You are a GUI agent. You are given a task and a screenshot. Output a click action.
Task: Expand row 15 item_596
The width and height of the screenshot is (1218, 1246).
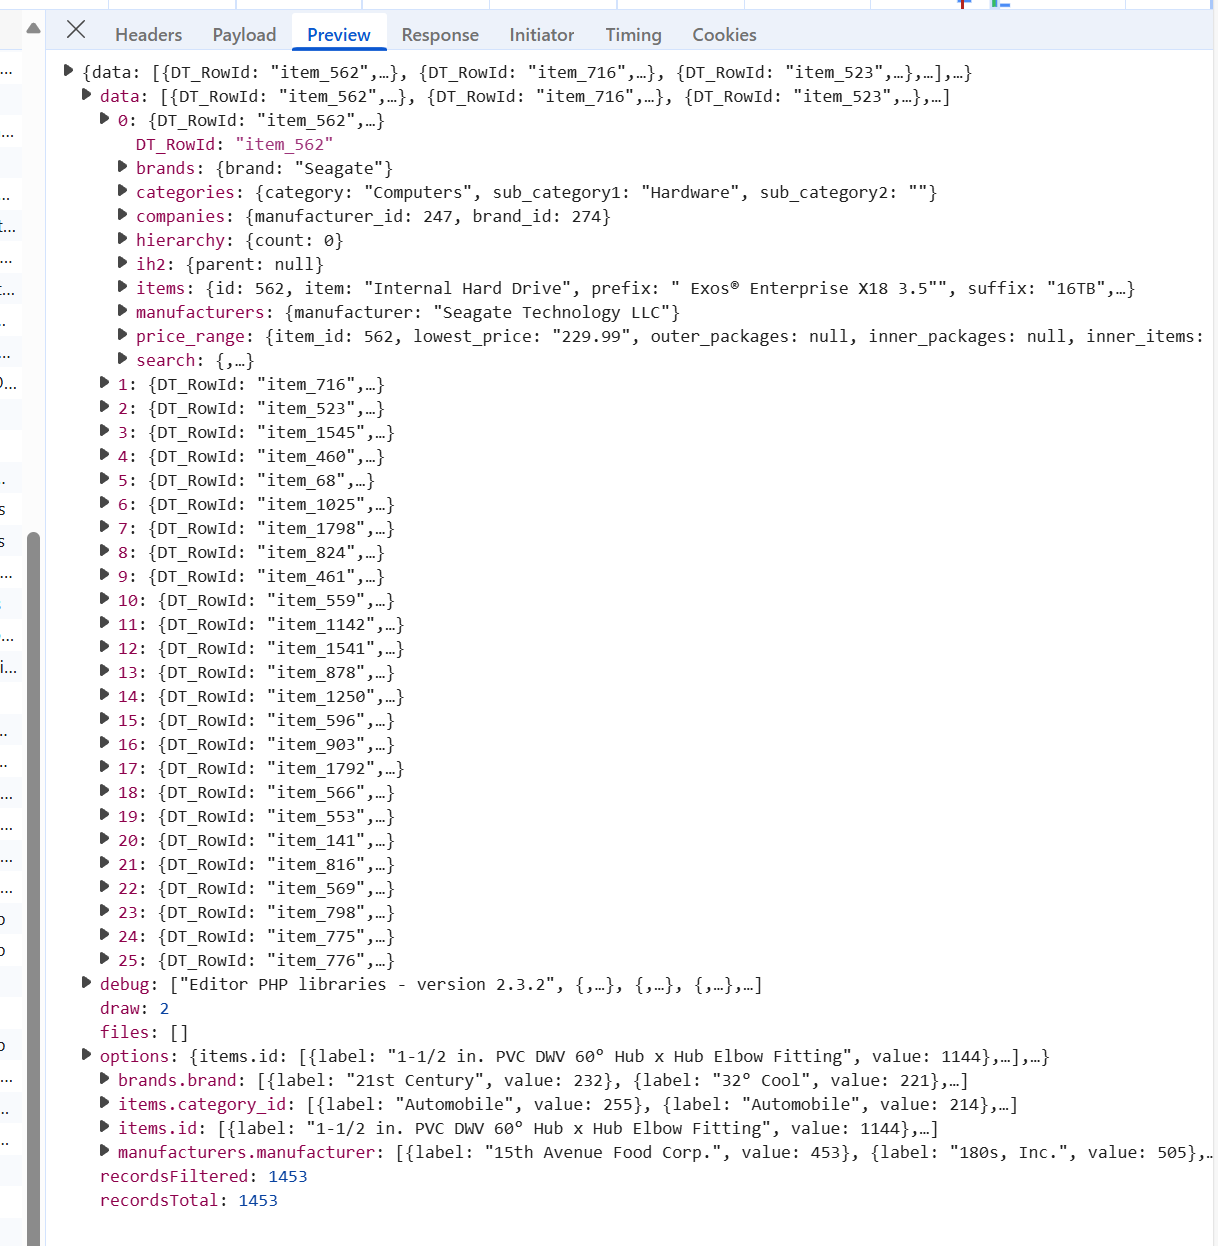[104, 718]
